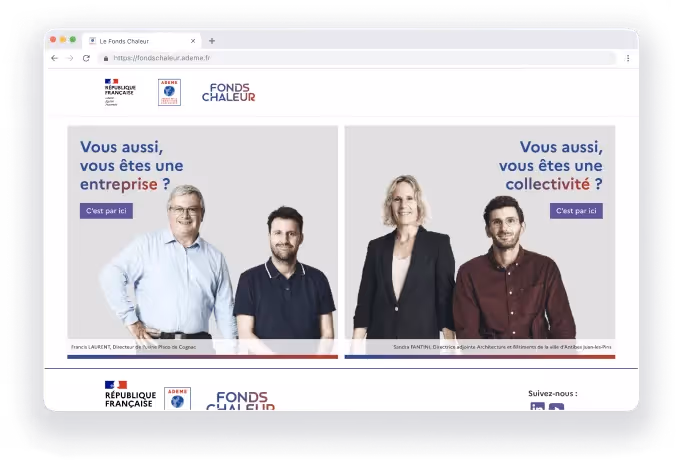
Task: Click the entreprise banner photo
Action: 202,242
